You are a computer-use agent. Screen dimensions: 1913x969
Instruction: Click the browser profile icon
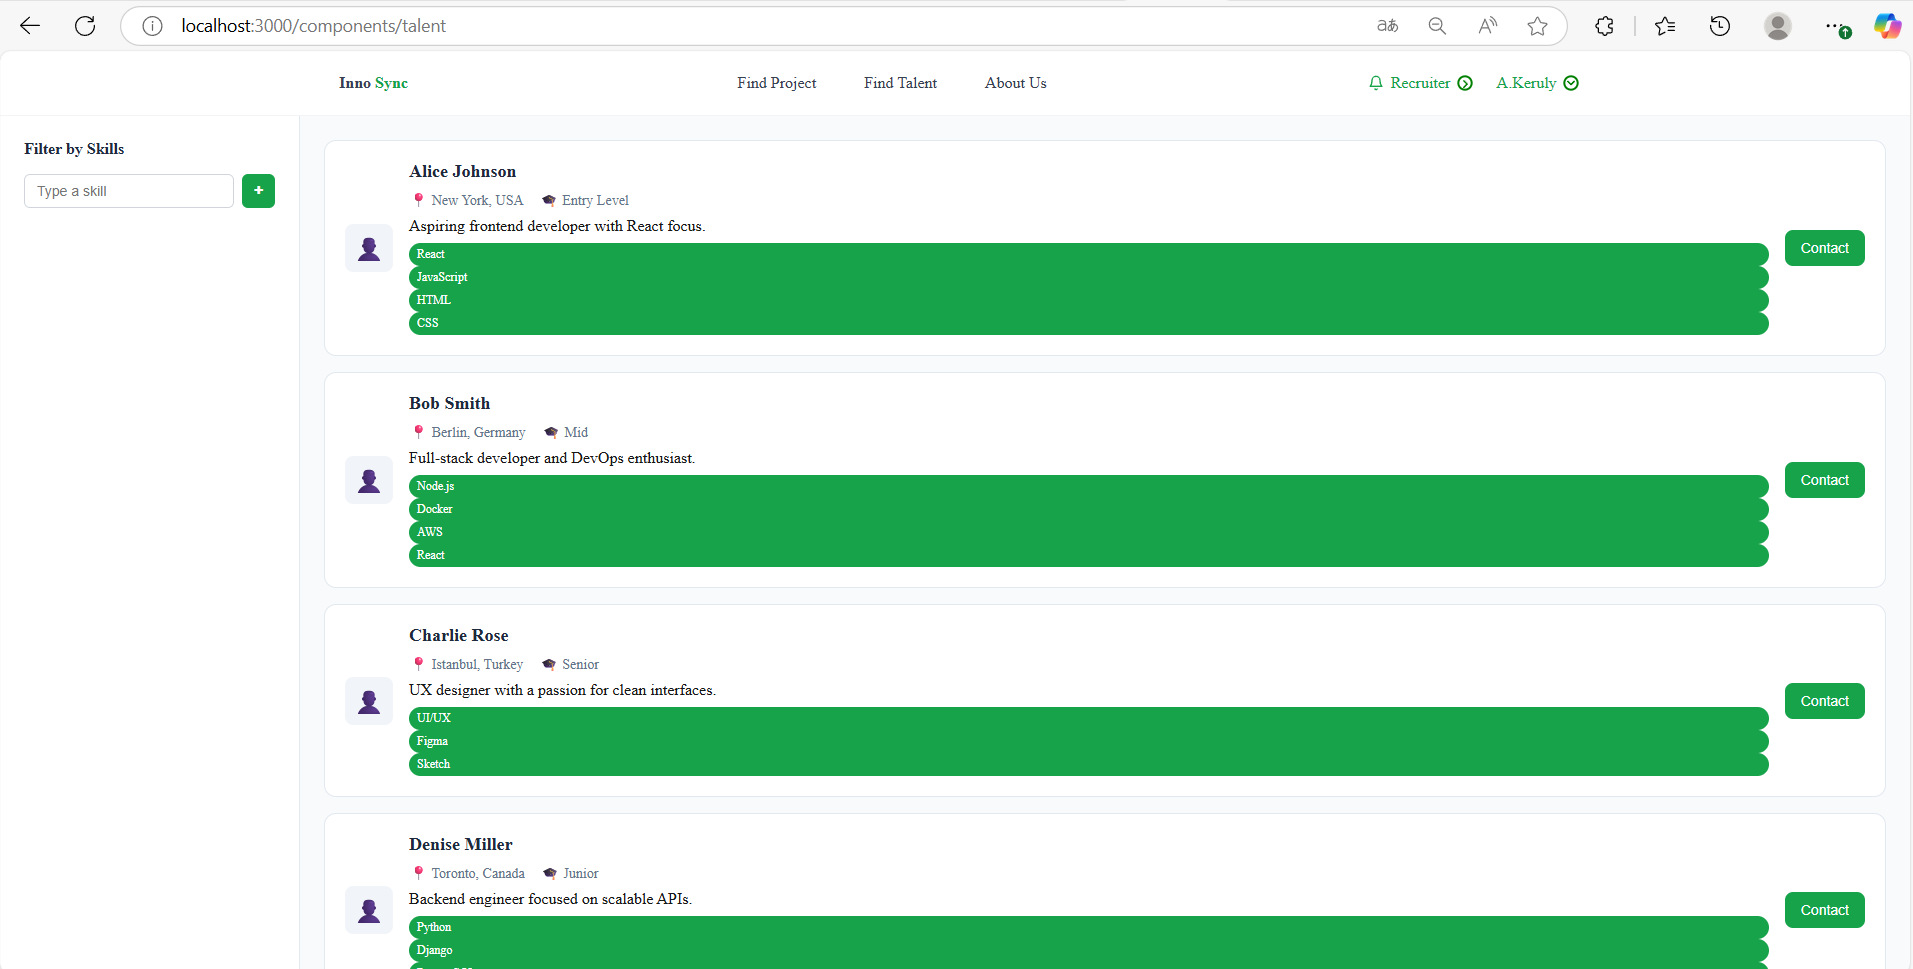pyautogui.click(x=1778, y=26)
